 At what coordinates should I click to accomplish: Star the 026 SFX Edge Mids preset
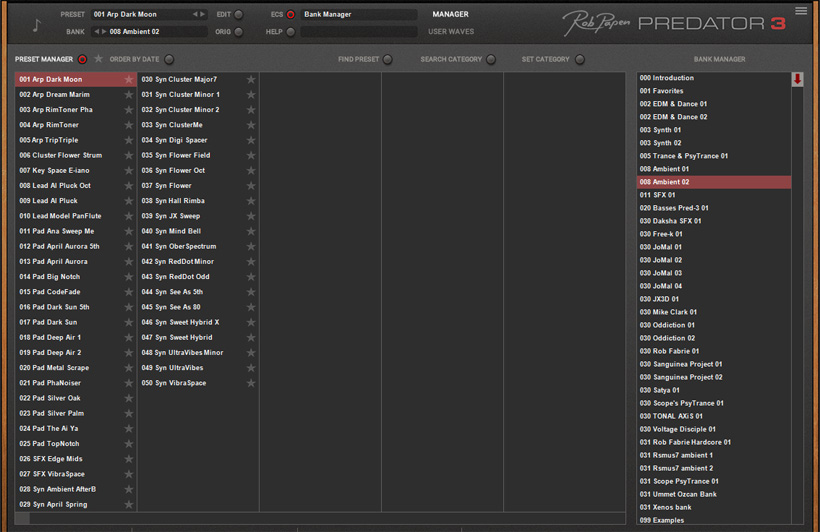129,459
